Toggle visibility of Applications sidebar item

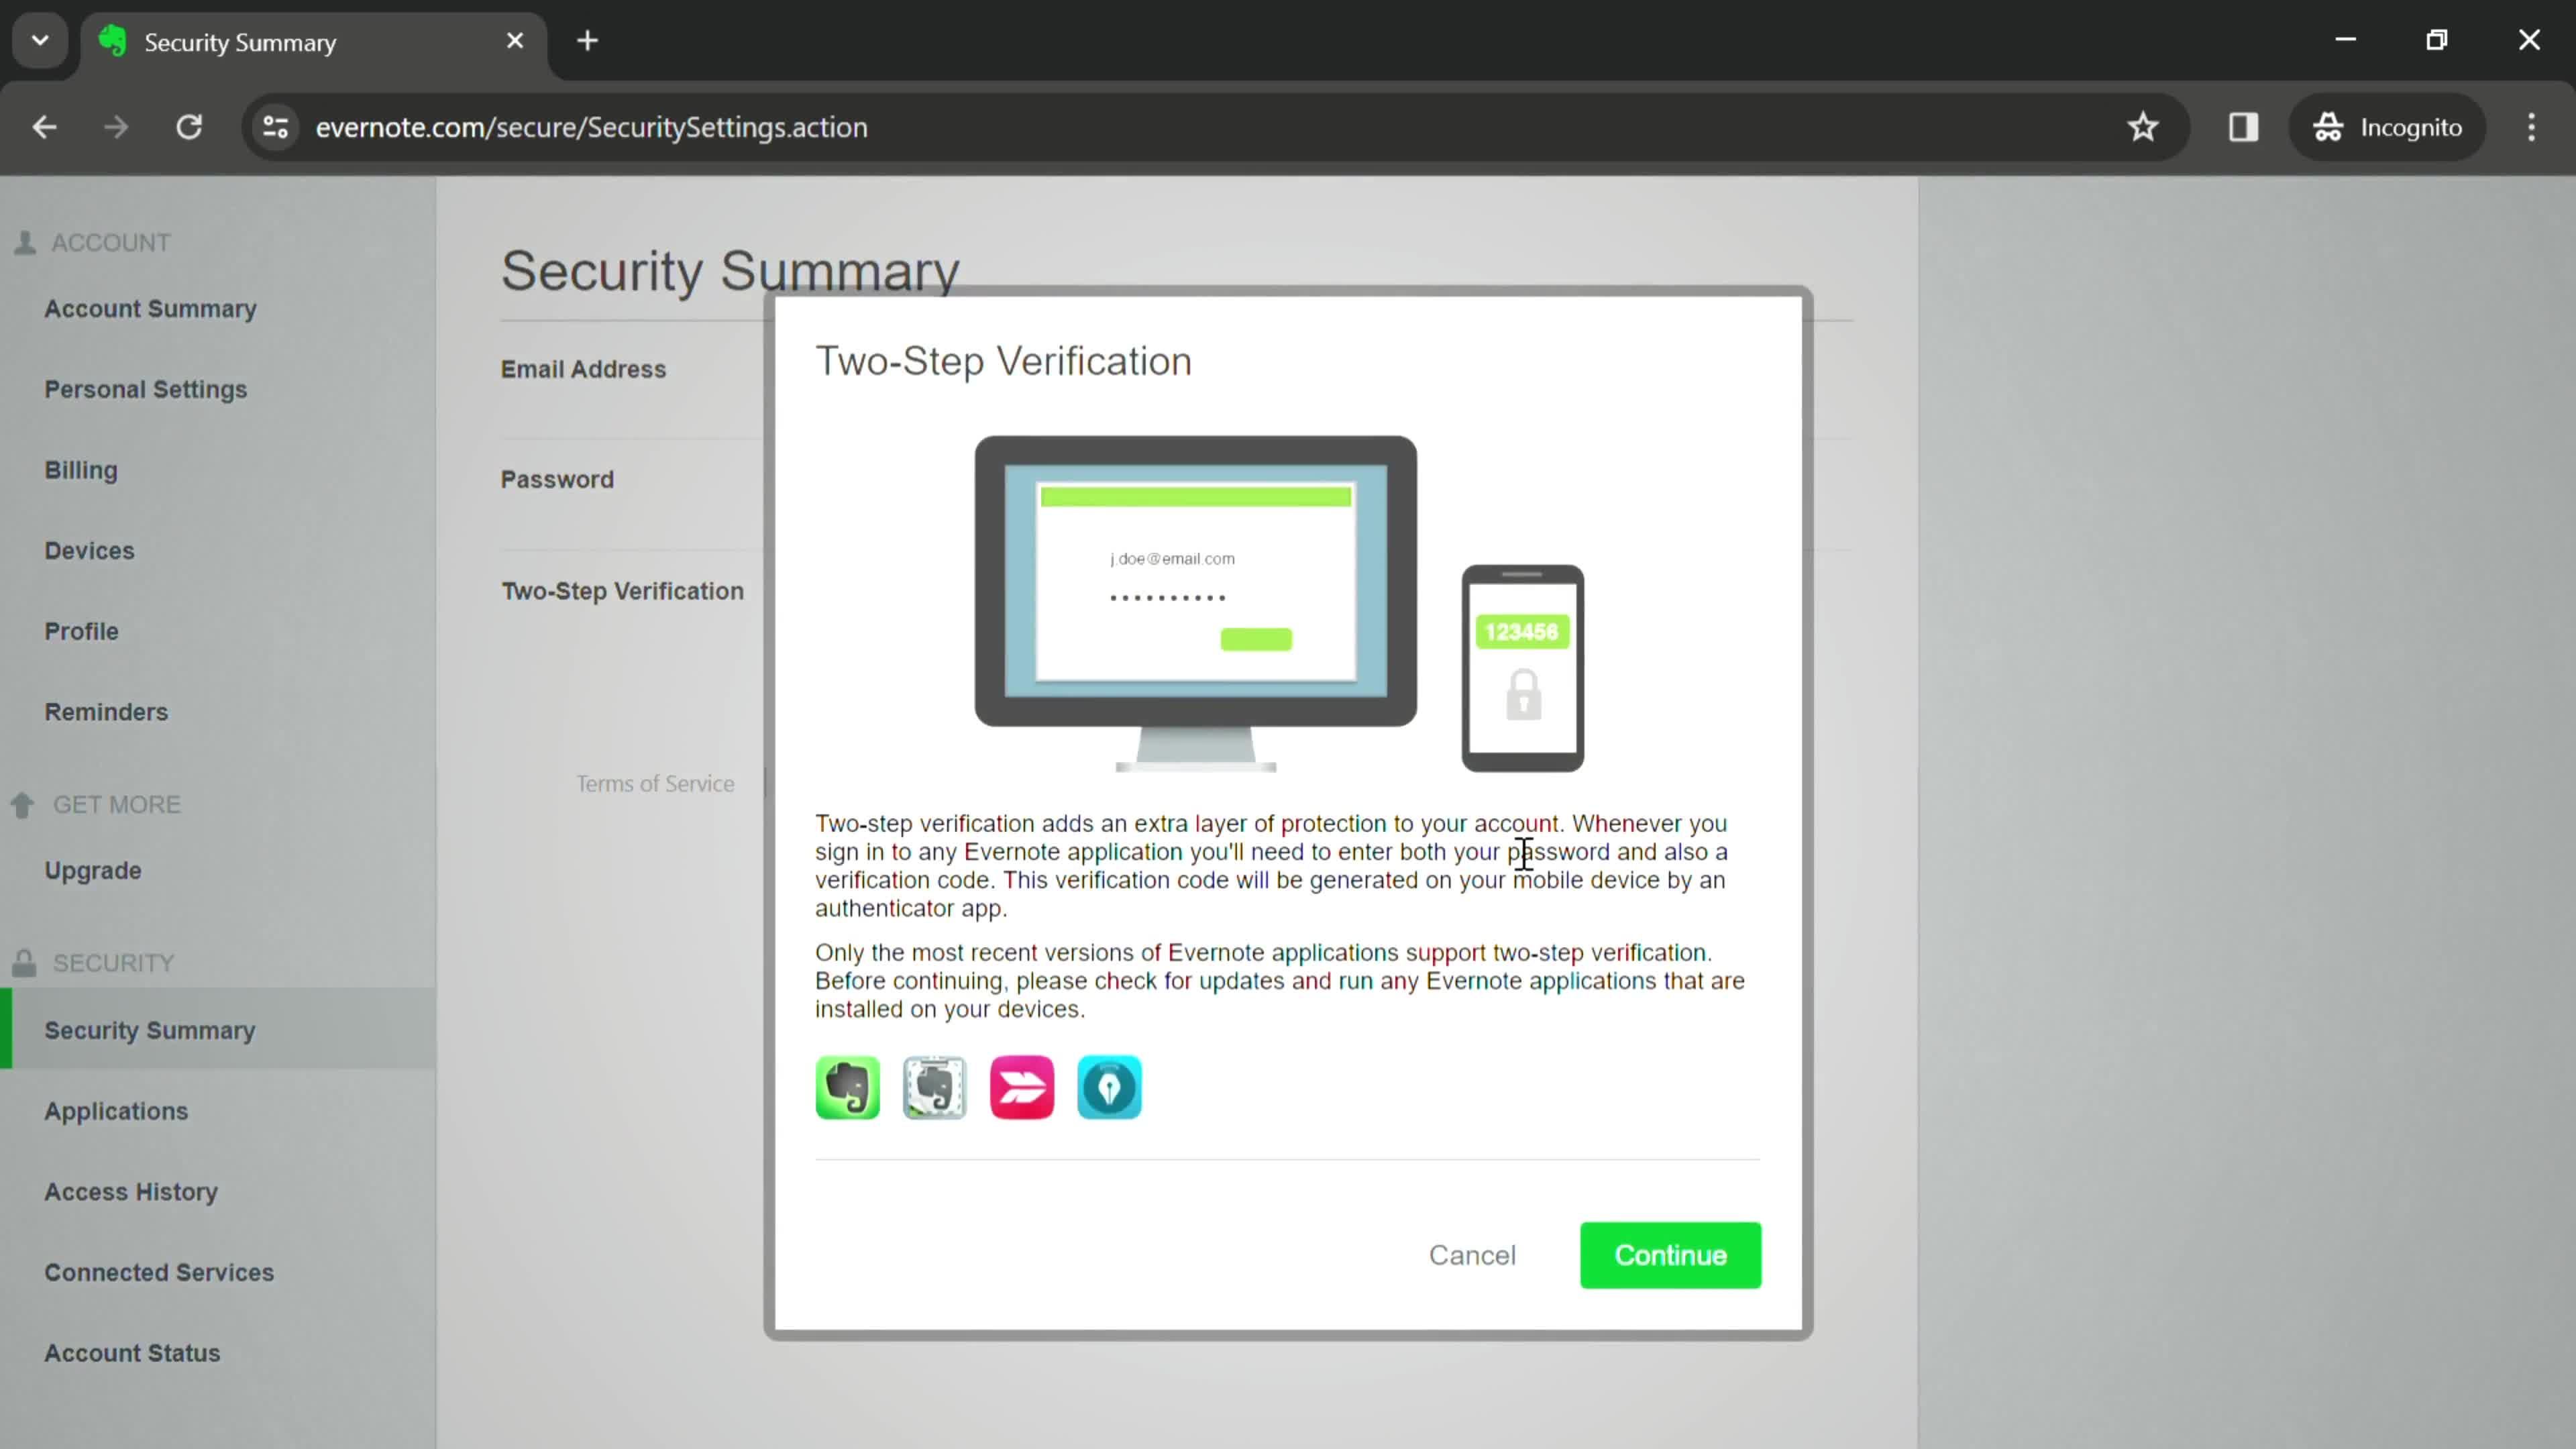click(115, 1111)
